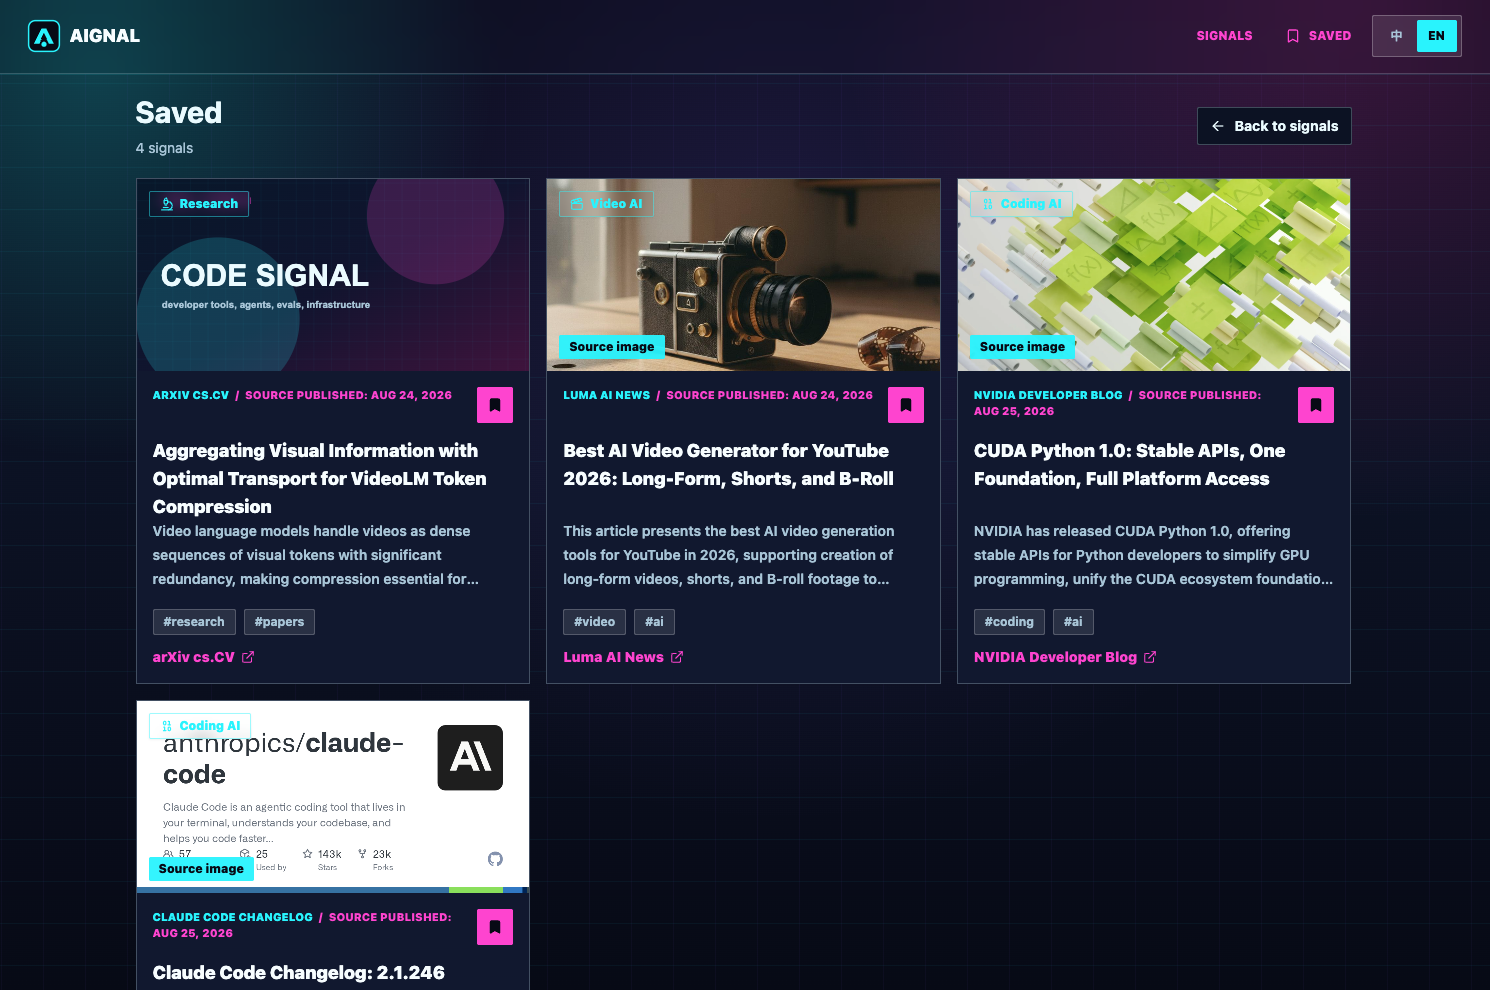This screenshot has height=990, width=1490.
Task: Open the green sticky notes thumbnail
Action: click(x=1154, y=275)
